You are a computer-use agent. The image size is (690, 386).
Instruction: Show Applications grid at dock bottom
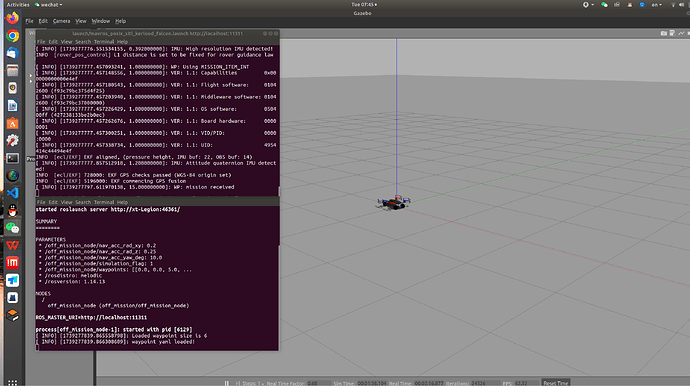(x=12, y=382)
